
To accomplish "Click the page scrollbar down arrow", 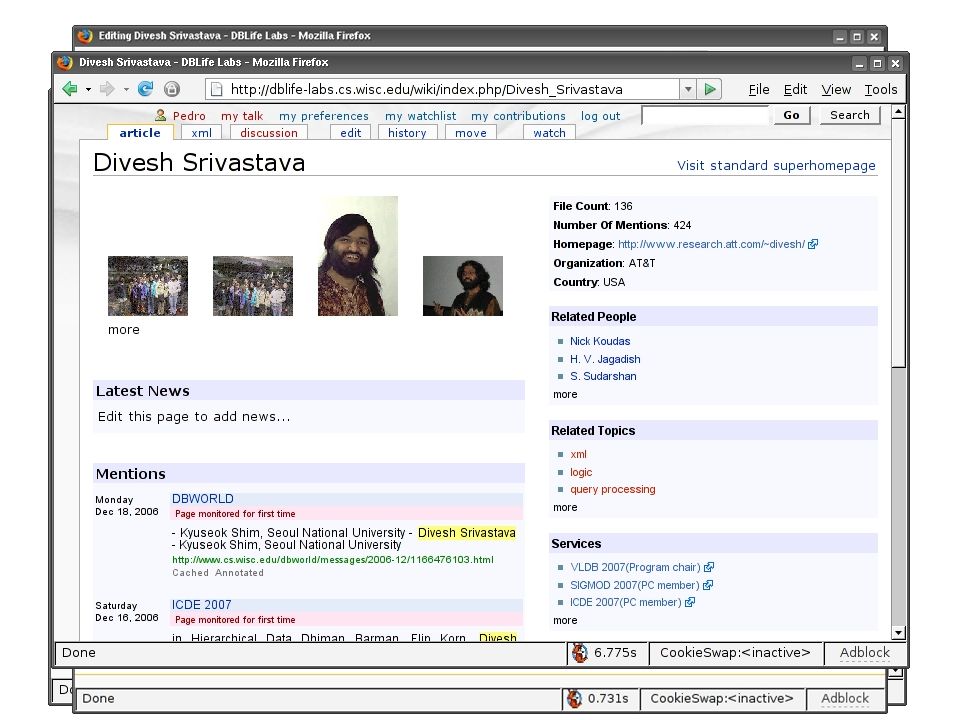I will click(x=898, y=633).
